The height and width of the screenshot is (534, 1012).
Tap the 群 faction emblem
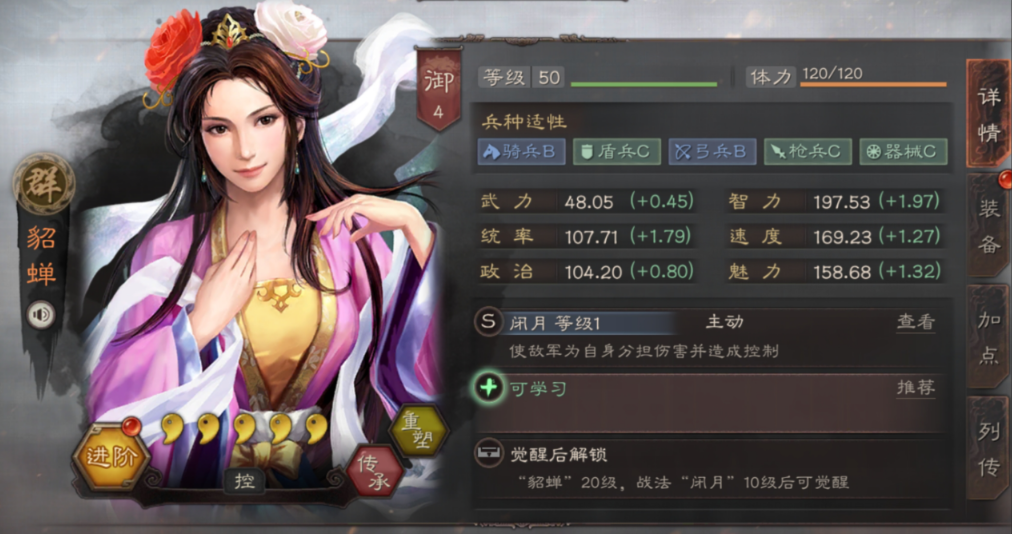pos(43,184)
